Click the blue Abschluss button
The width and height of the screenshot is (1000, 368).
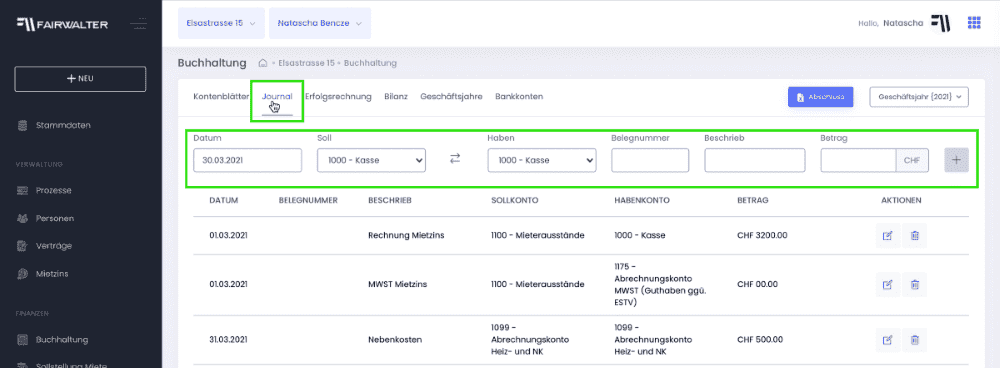click(820, 97)
